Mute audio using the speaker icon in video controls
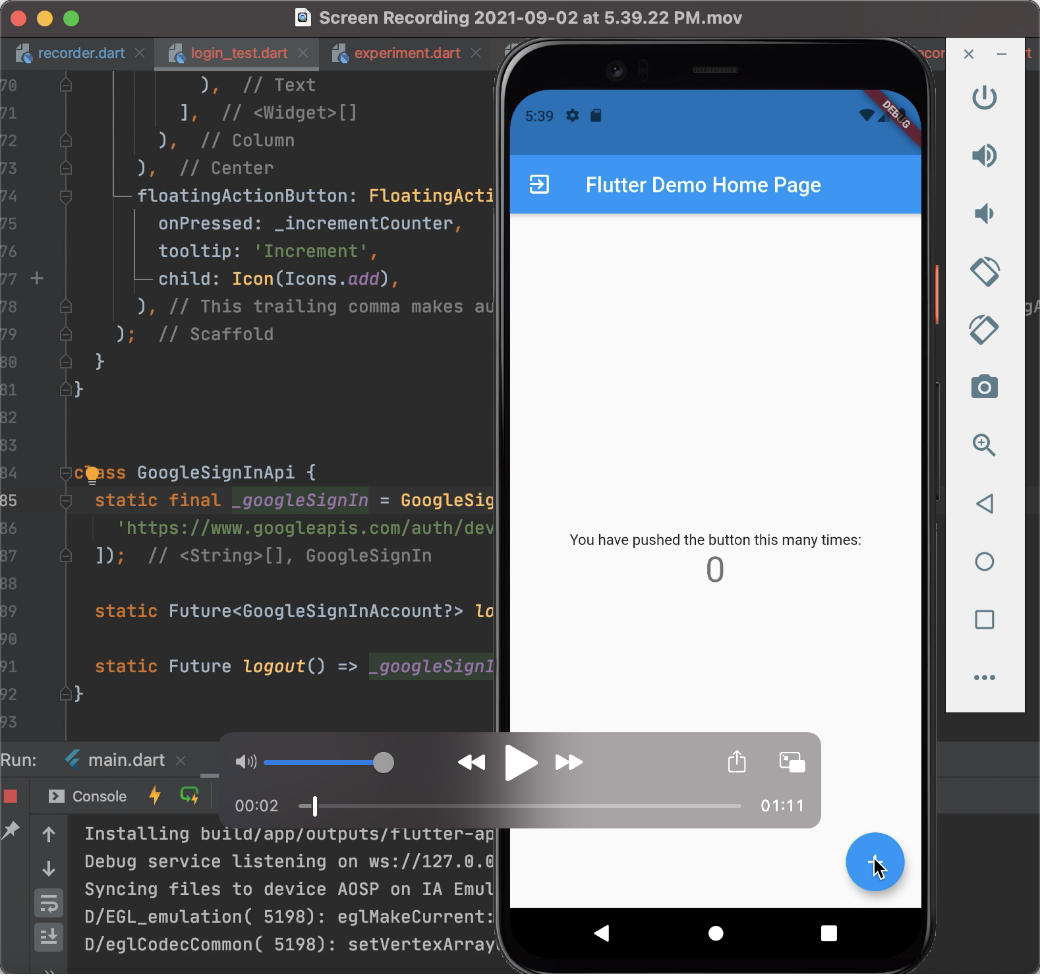Viewport: 1040px width, 976px height. tap(245, 762)
